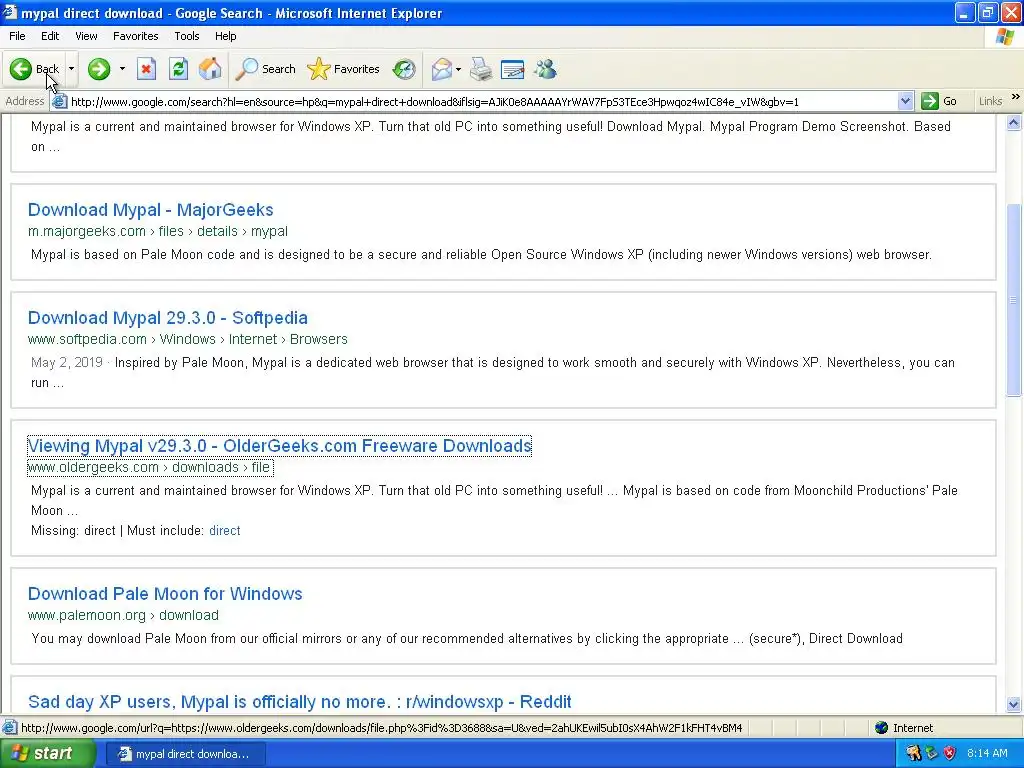The width and height of the screenshot is (1024, 768).
Task: Click the www.oldergeeks.com breadcrumb URL
Action: 150,468
